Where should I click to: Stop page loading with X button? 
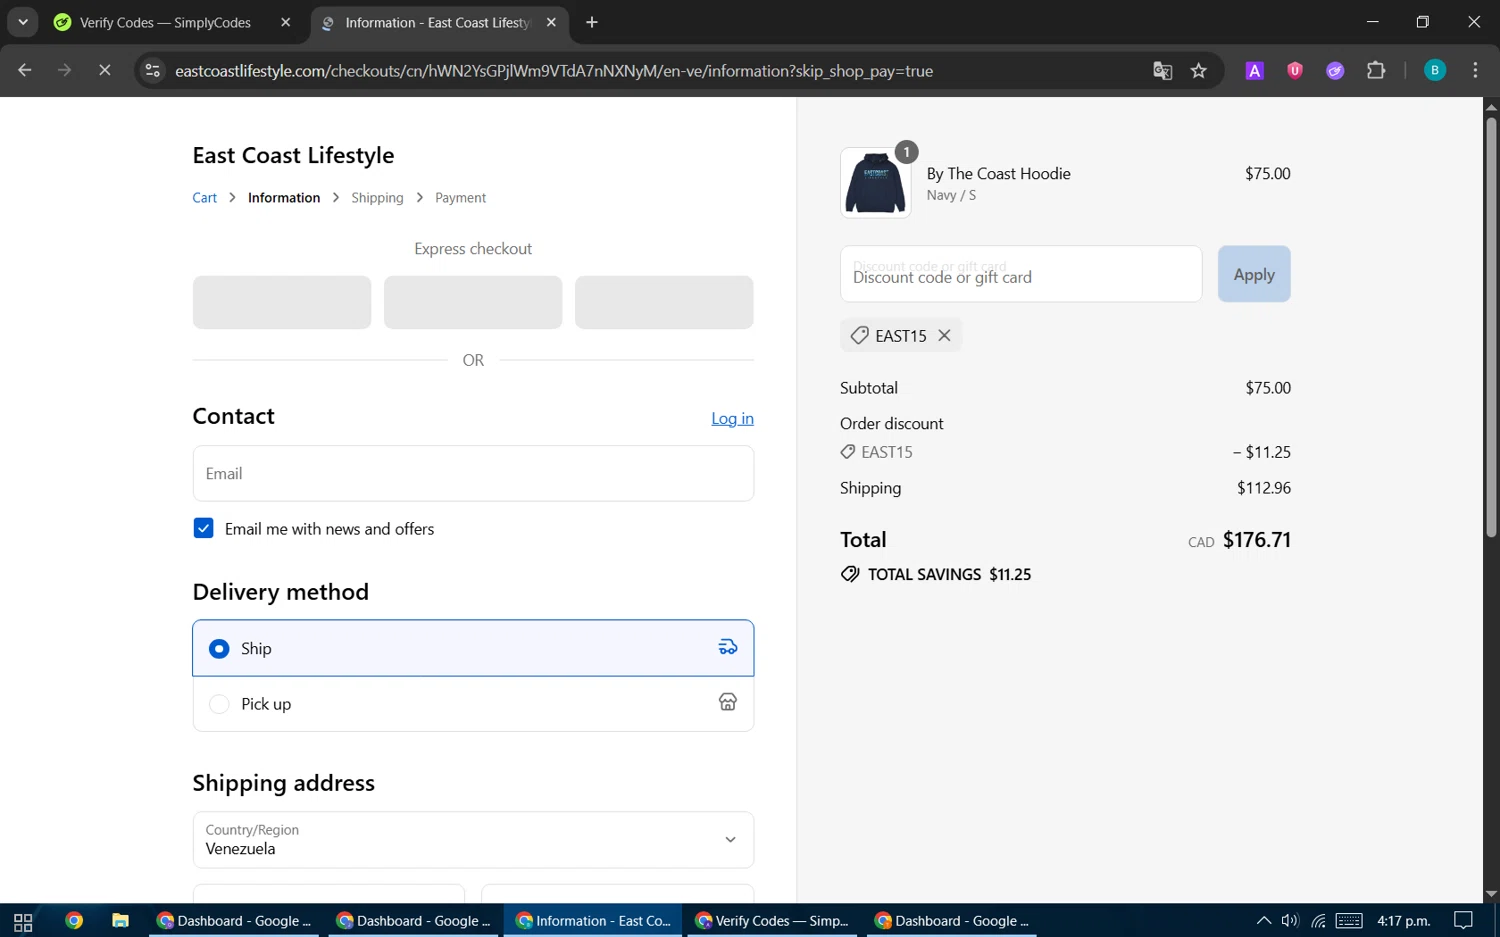click(x=104, y=70)
